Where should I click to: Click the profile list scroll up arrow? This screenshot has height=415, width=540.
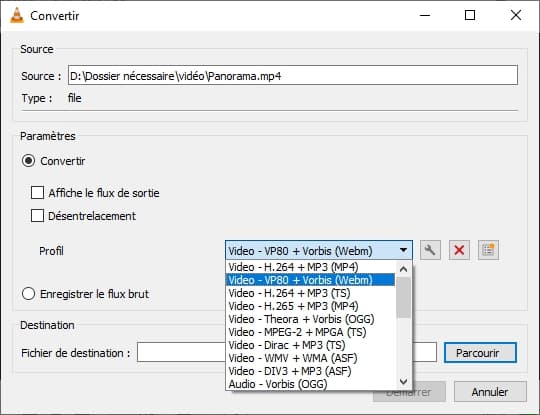403,269
